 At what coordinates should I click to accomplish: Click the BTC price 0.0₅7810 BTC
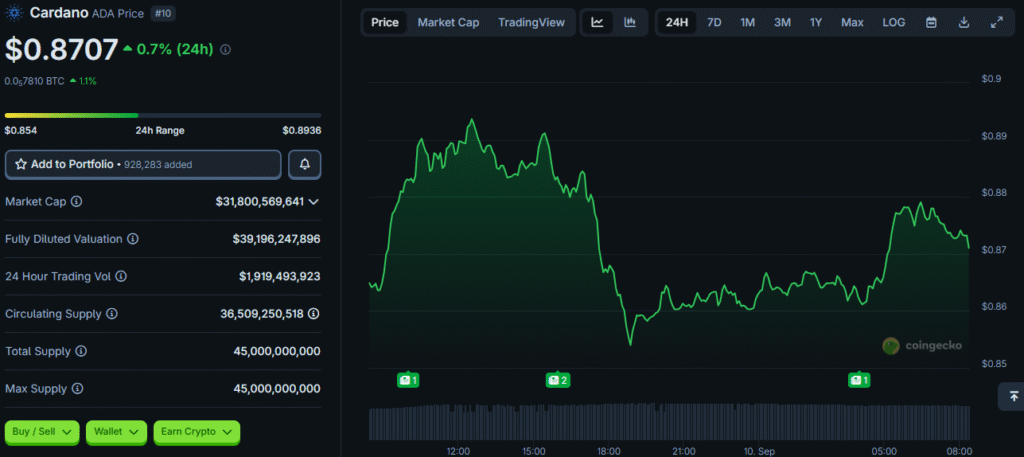pos(34,81)
